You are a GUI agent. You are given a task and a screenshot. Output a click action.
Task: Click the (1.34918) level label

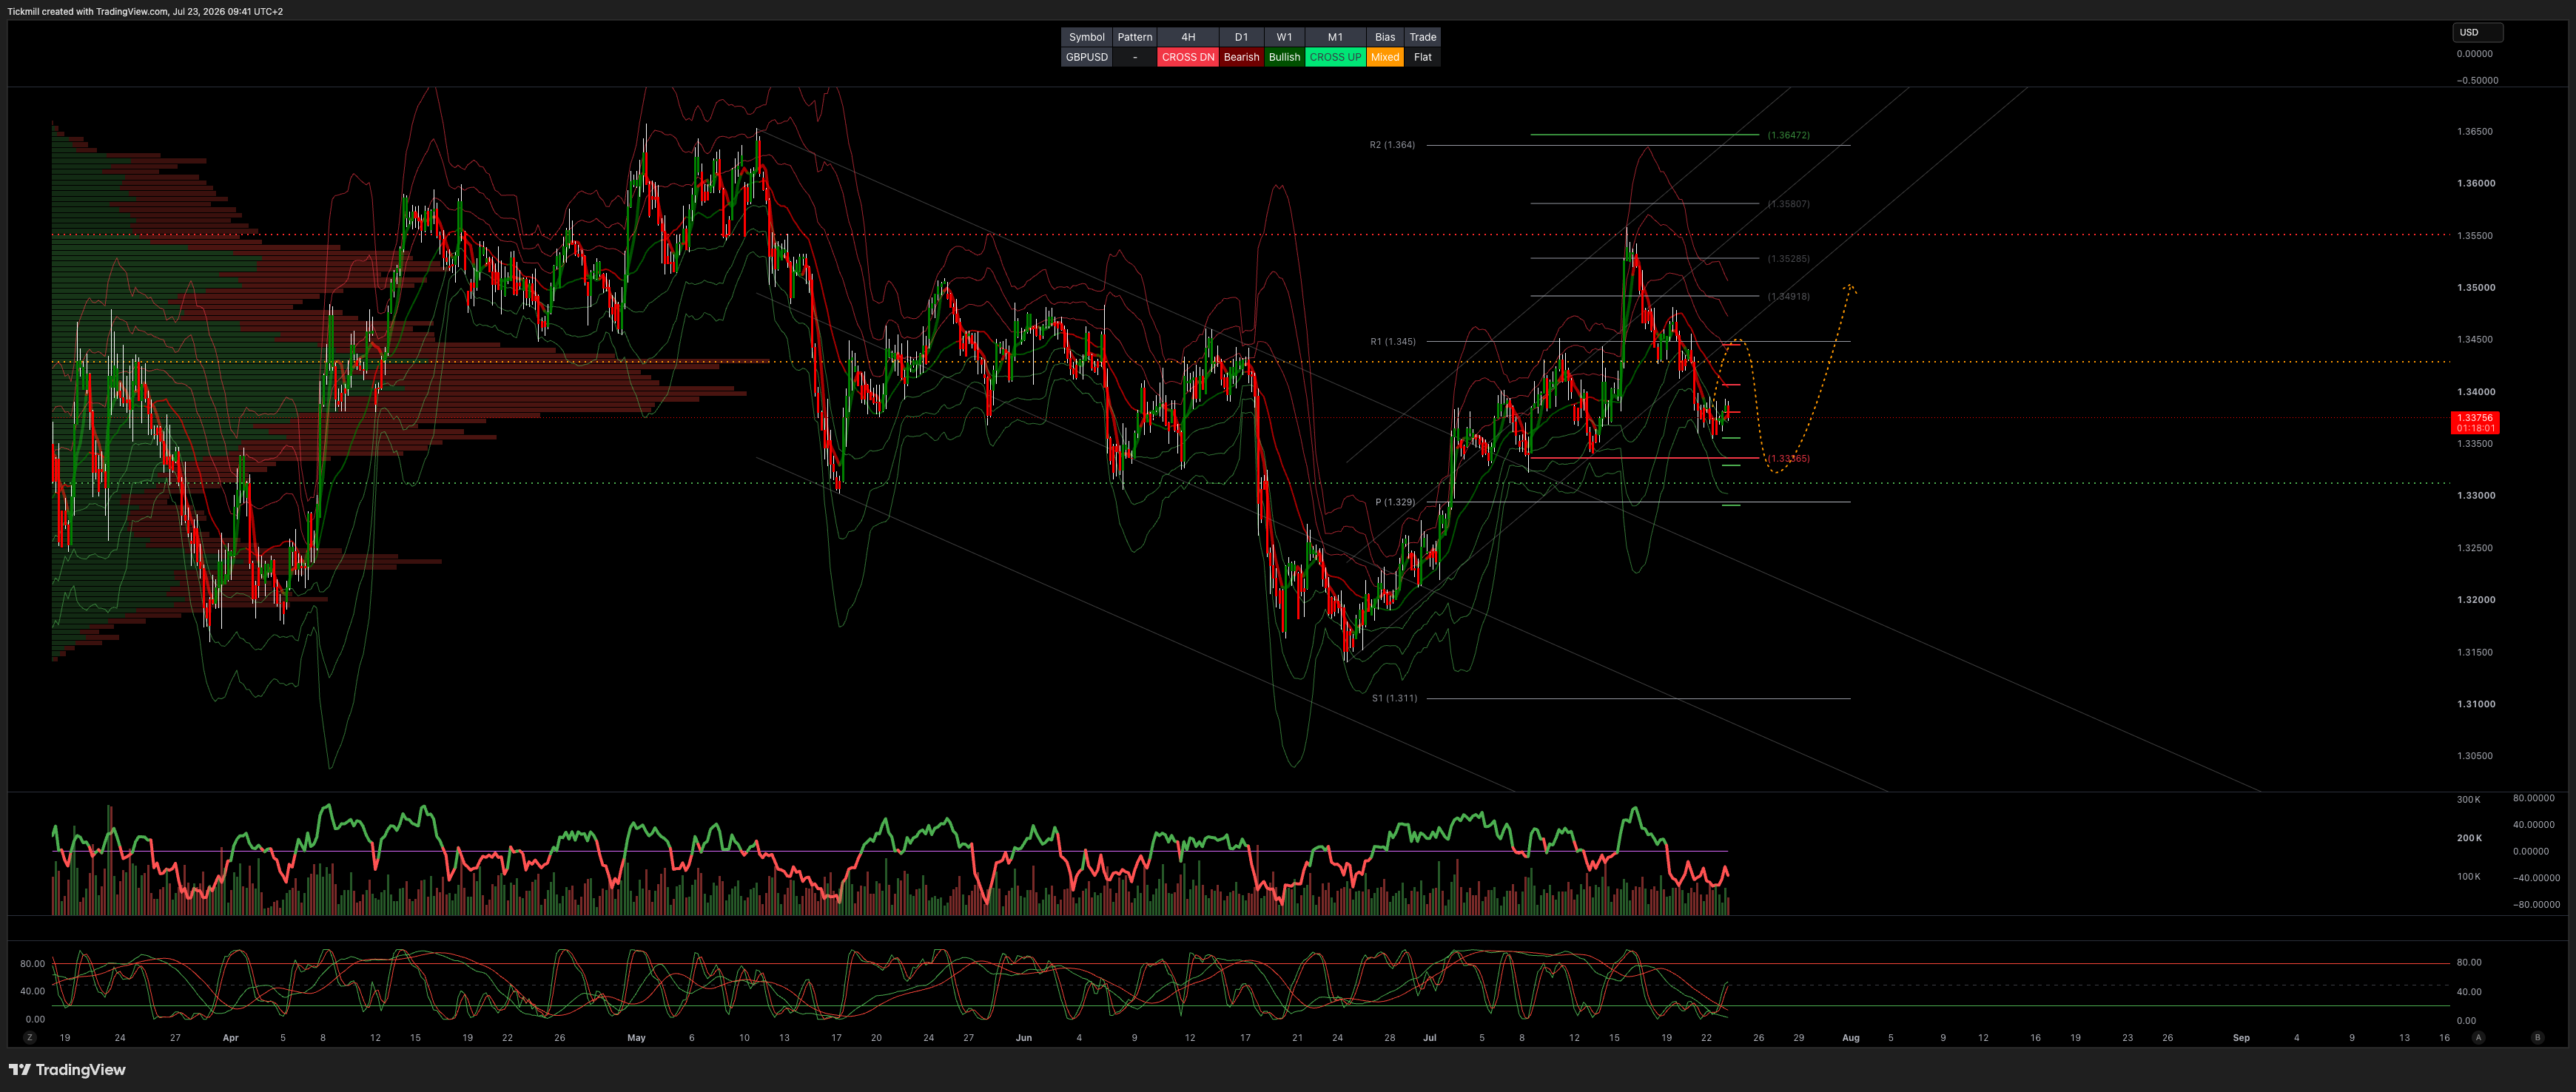[x=1788, y=297]
